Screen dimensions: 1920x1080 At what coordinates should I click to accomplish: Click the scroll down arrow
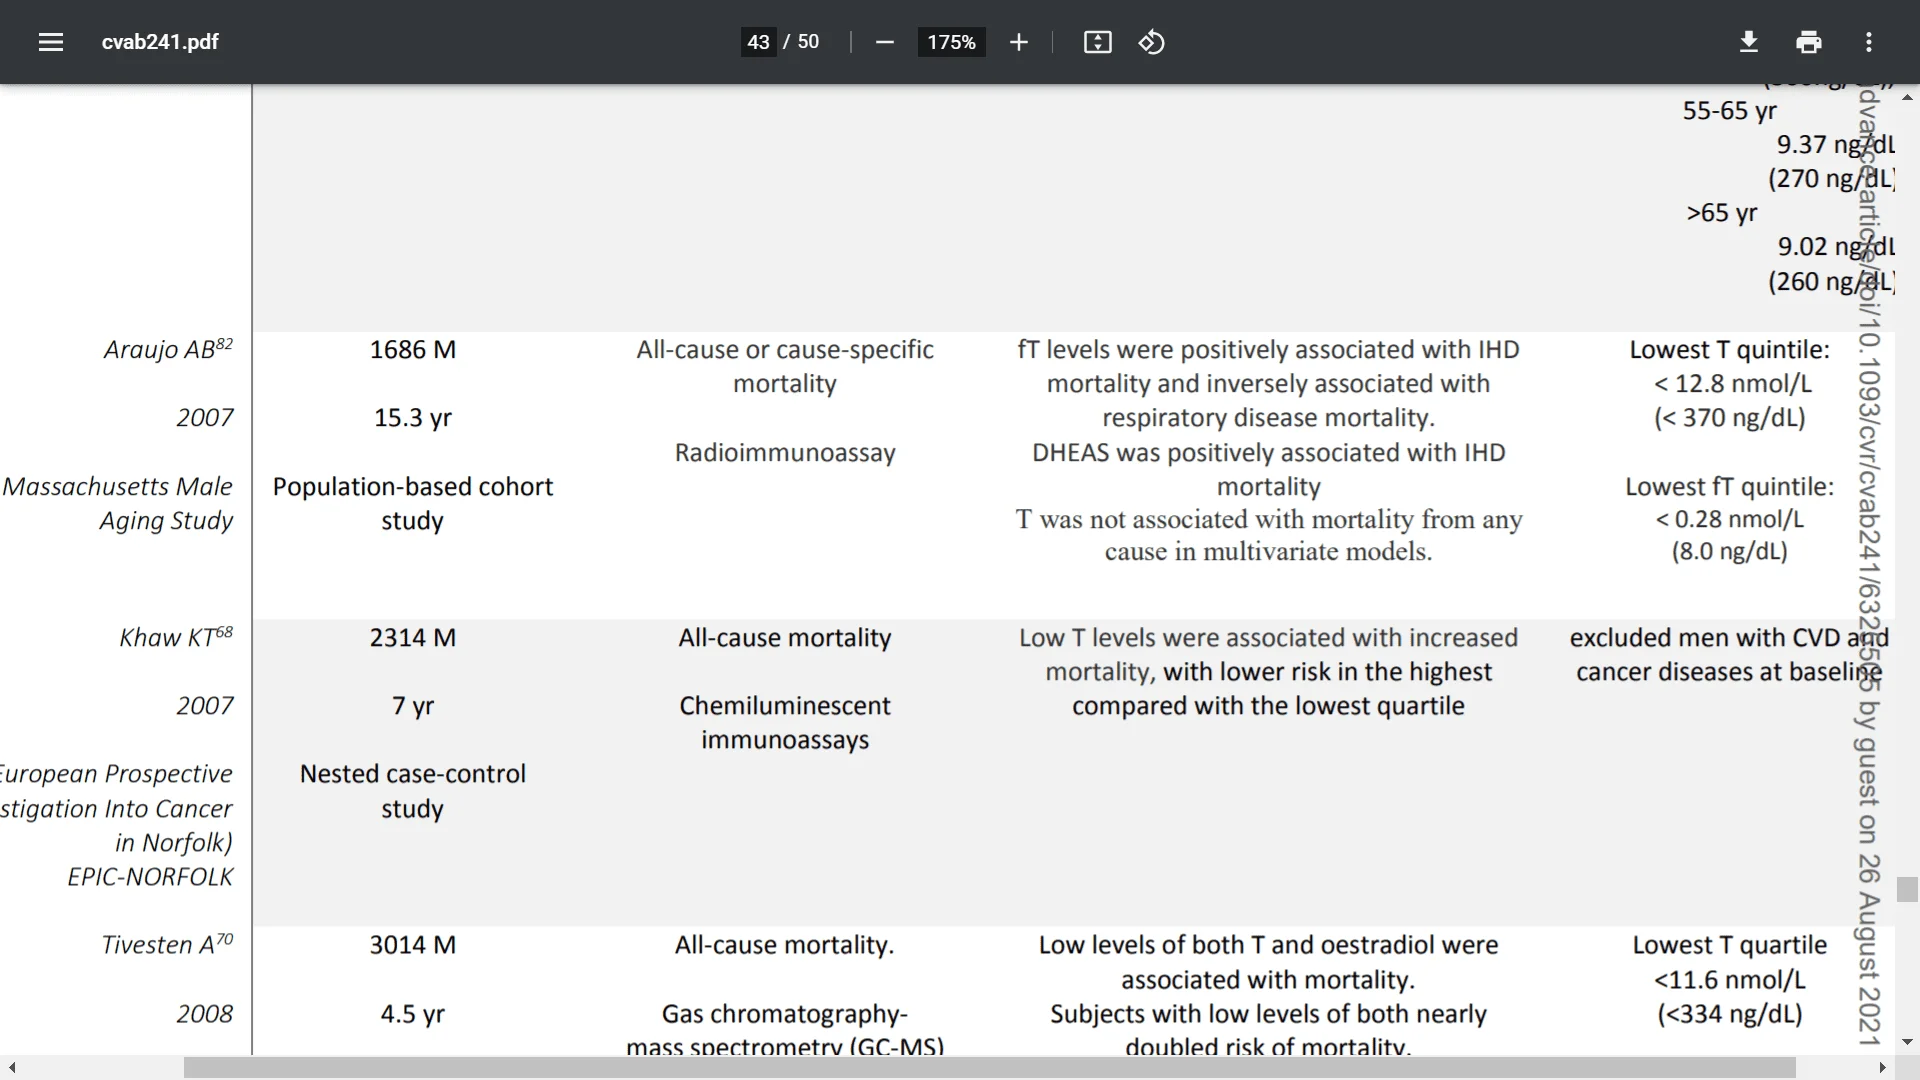click(x=1907, y=1042)
